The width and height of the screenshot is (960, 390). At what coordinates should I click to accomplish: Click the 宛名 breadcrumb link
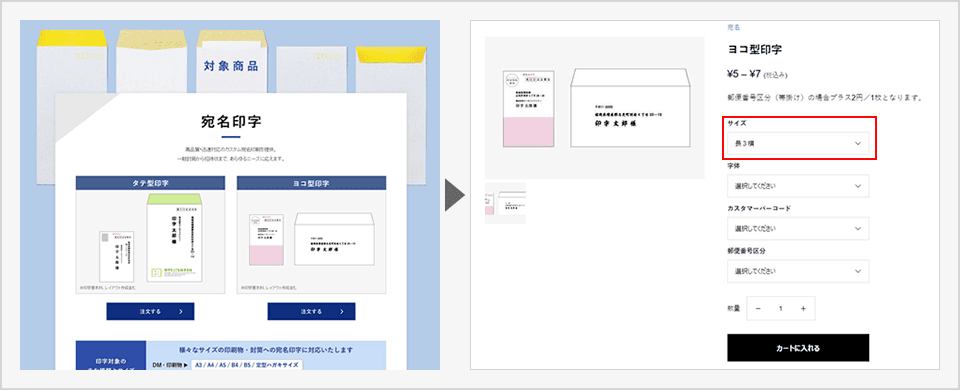click(733, 27)
